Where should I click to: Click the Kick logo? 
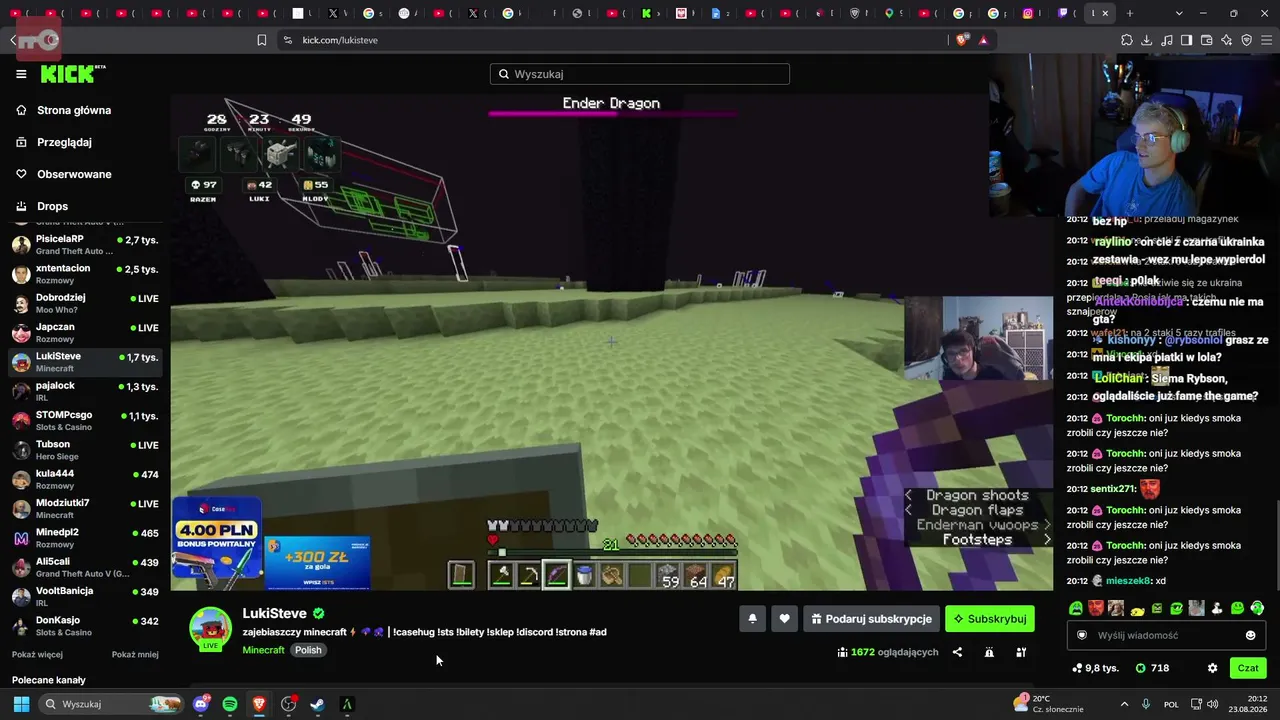[x=73, y=74]
